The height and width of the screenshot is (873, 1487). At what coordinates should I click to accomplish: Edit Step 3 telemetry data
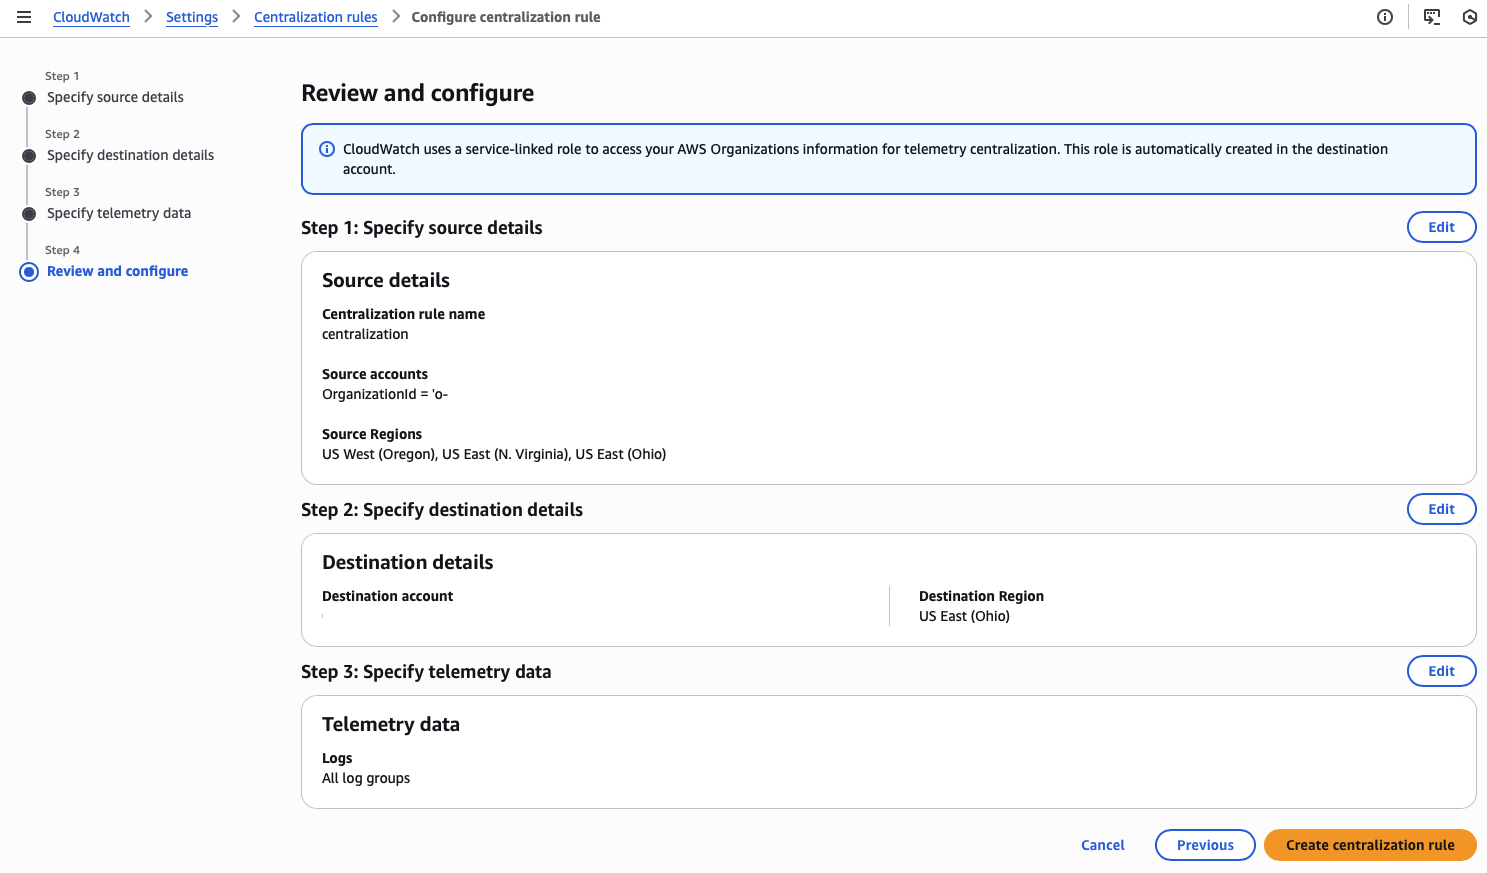[x=1440, y=671]
